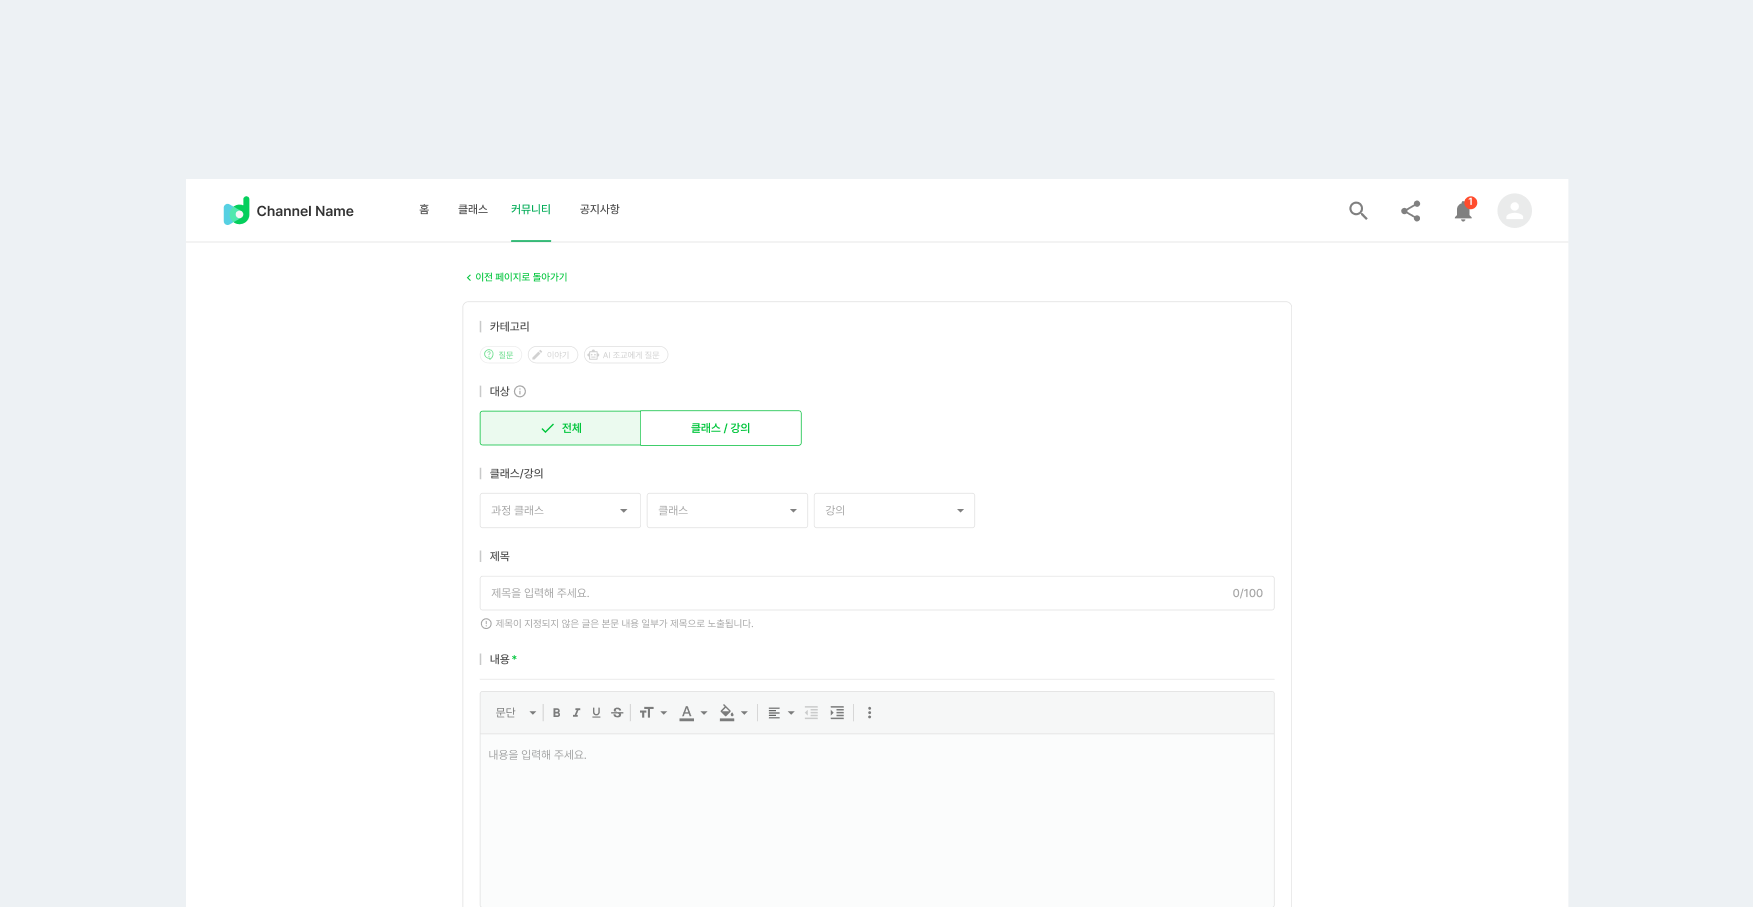Apply bold formatting in editor toolbar
Screen dimensions: 1753x907
[x=557, y=713]
